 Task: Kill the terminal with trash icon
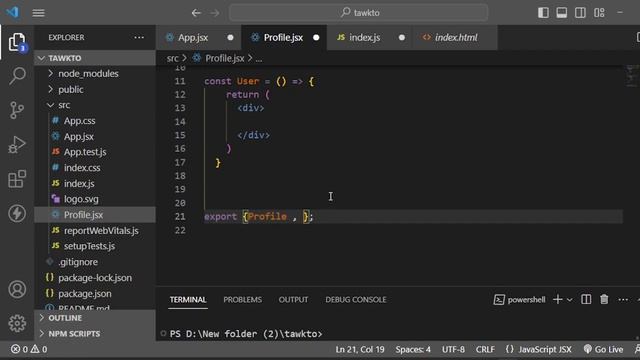click(604, 300)
